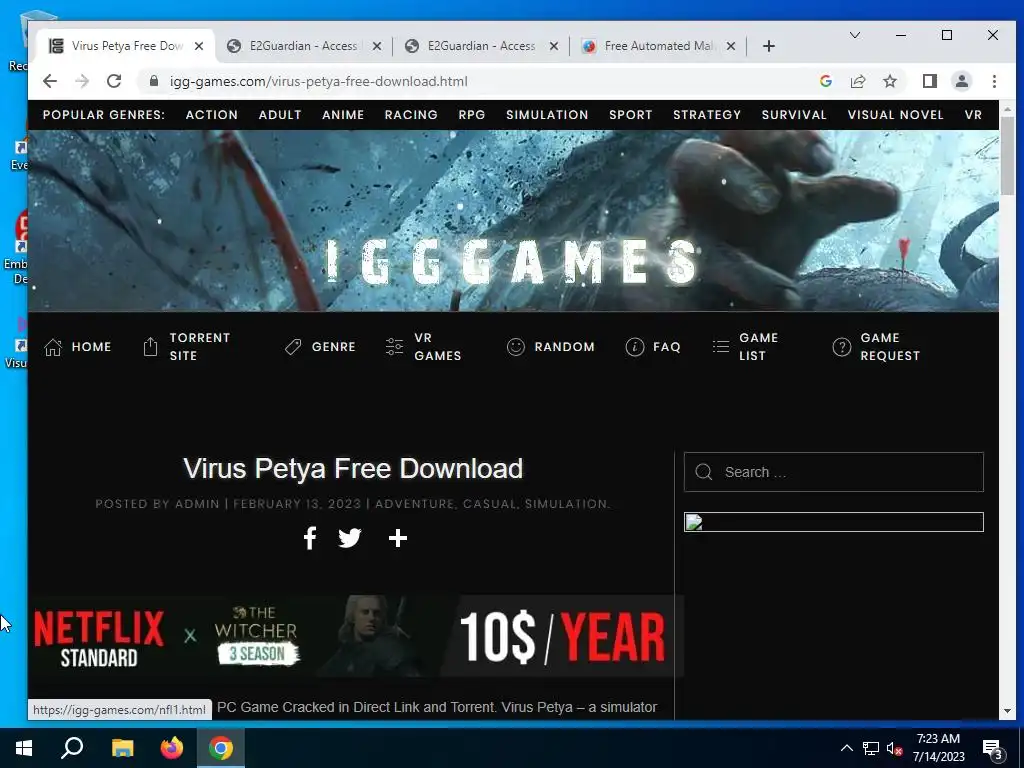Open the notification center icon
Screen dimensions: 1024x768
pos(993,749)
